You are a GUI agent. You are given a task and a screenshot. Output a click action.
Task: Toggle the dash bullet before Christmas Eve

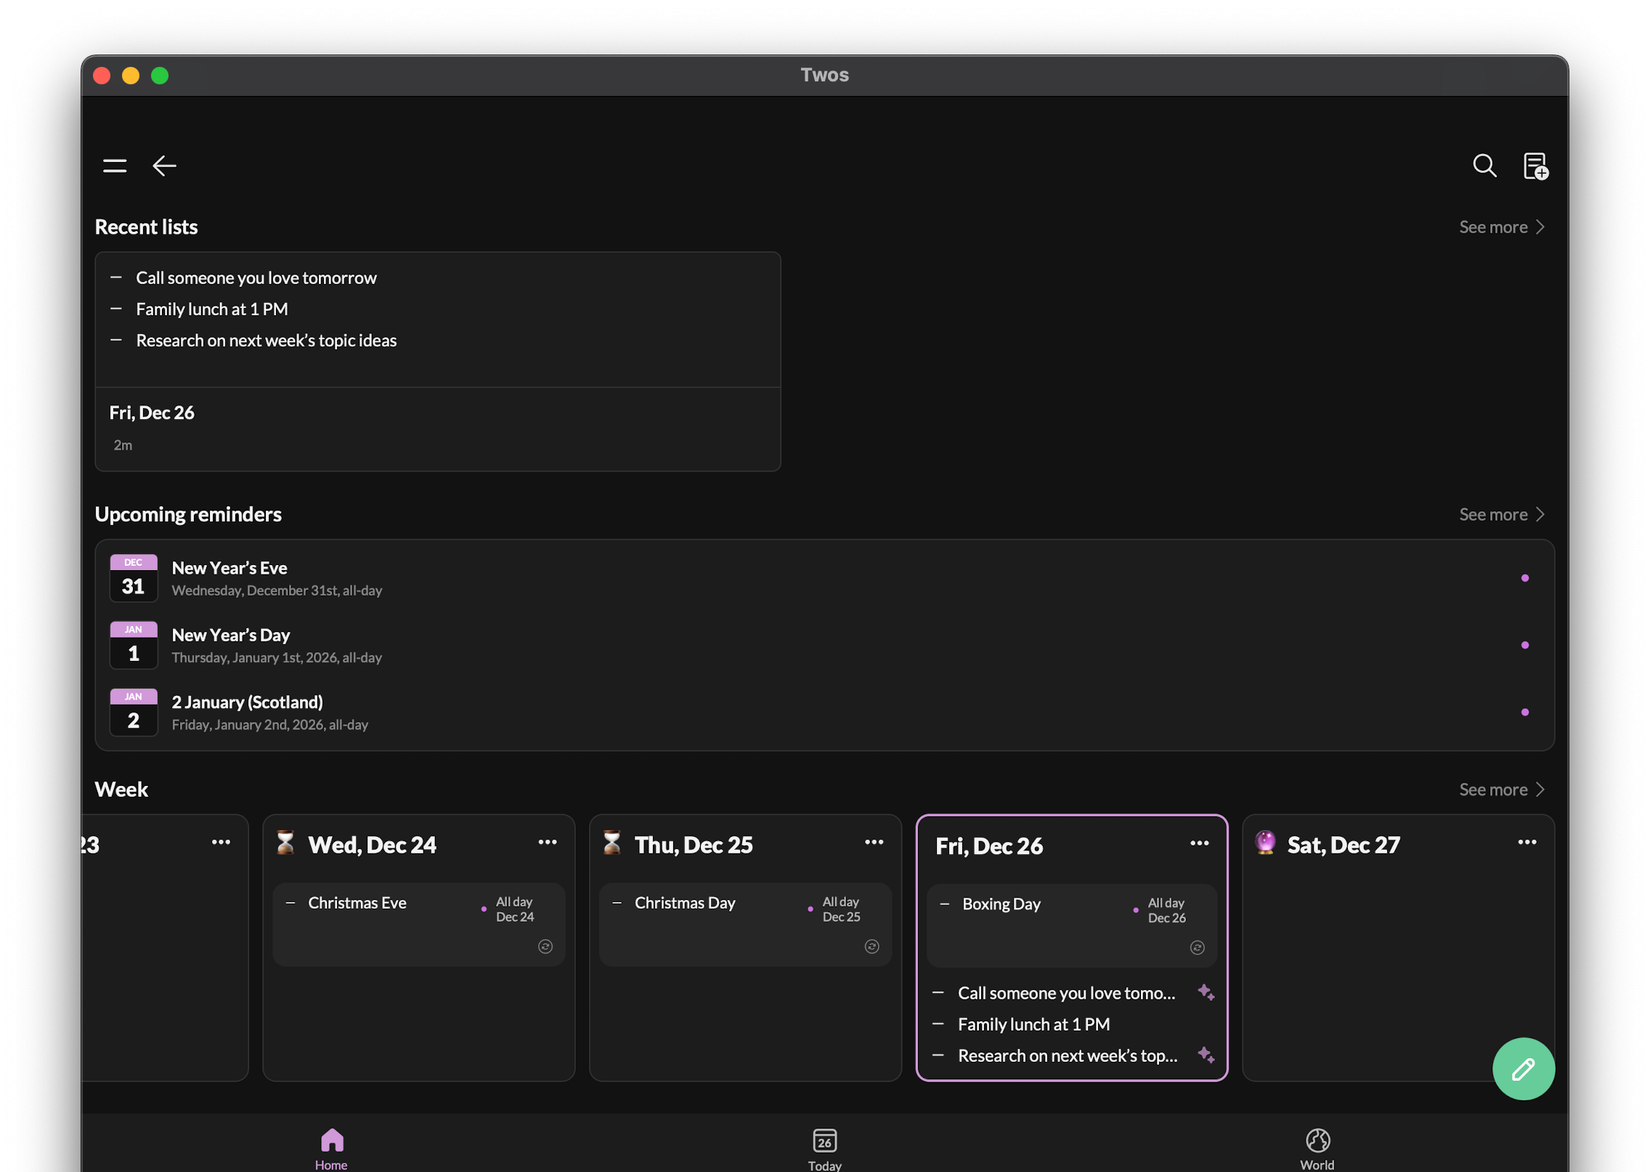(290, 903)
